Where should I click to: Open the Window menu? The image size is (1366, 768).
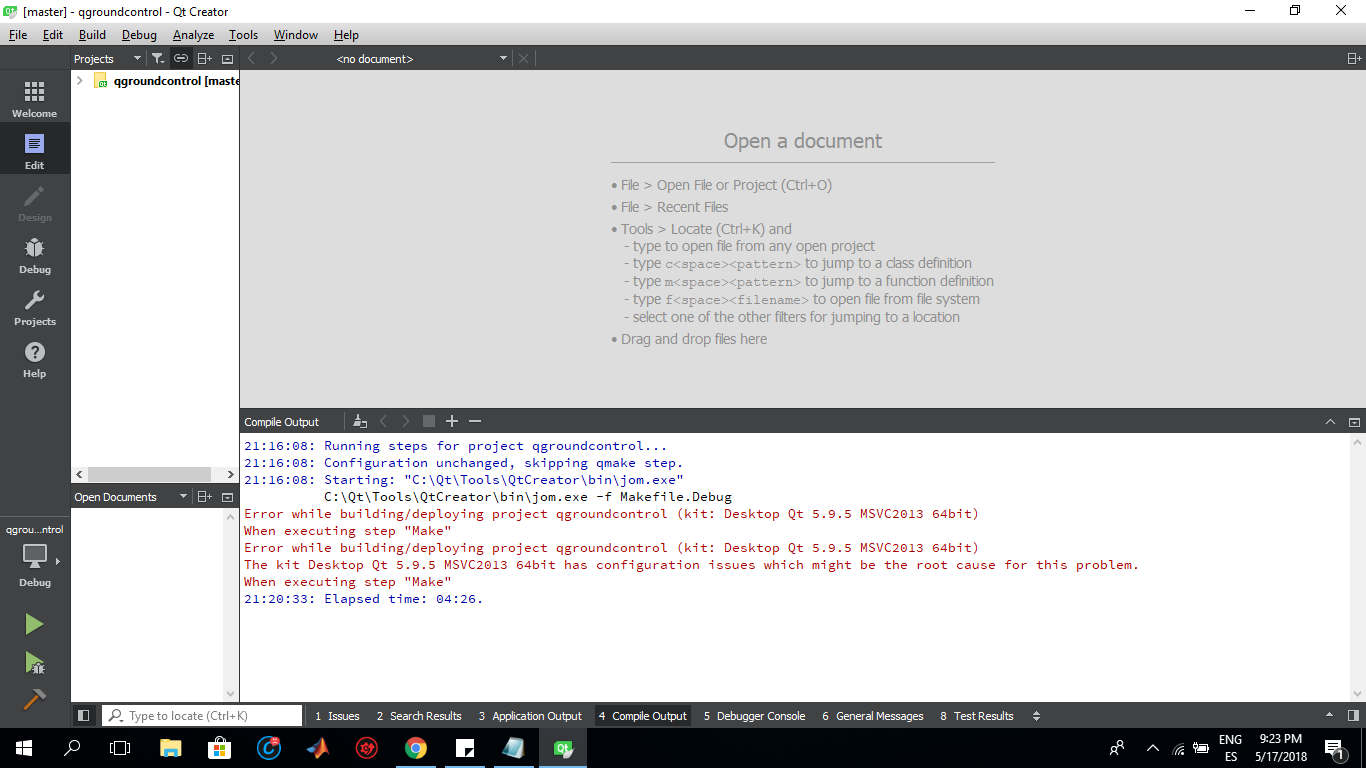coord(296,35)
